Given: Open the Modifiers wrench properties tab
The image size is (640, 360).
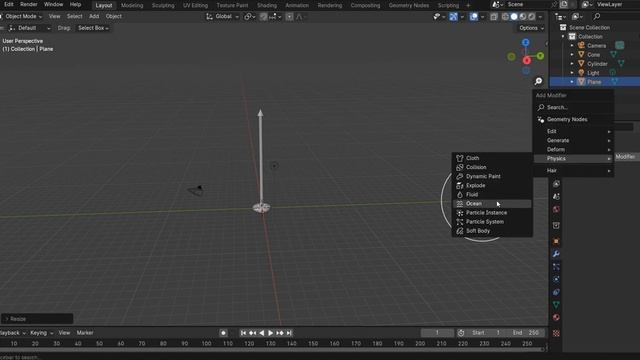Looking at the screenshot, I should pyautogui.click(x=556, y=254).
